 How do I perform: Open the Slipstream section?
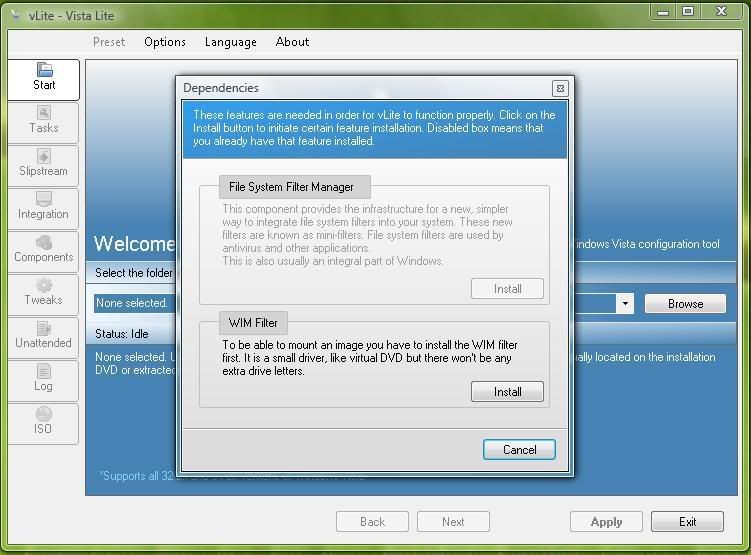point(44,165)
